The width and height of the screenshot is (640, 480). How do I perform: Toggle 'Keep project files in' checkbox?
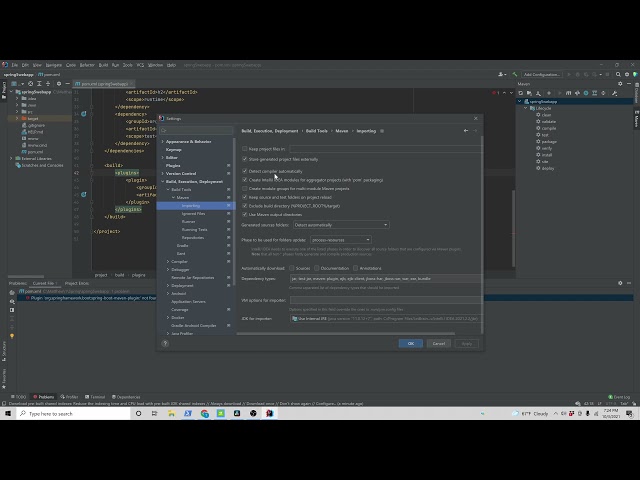[x=244, y=149]
